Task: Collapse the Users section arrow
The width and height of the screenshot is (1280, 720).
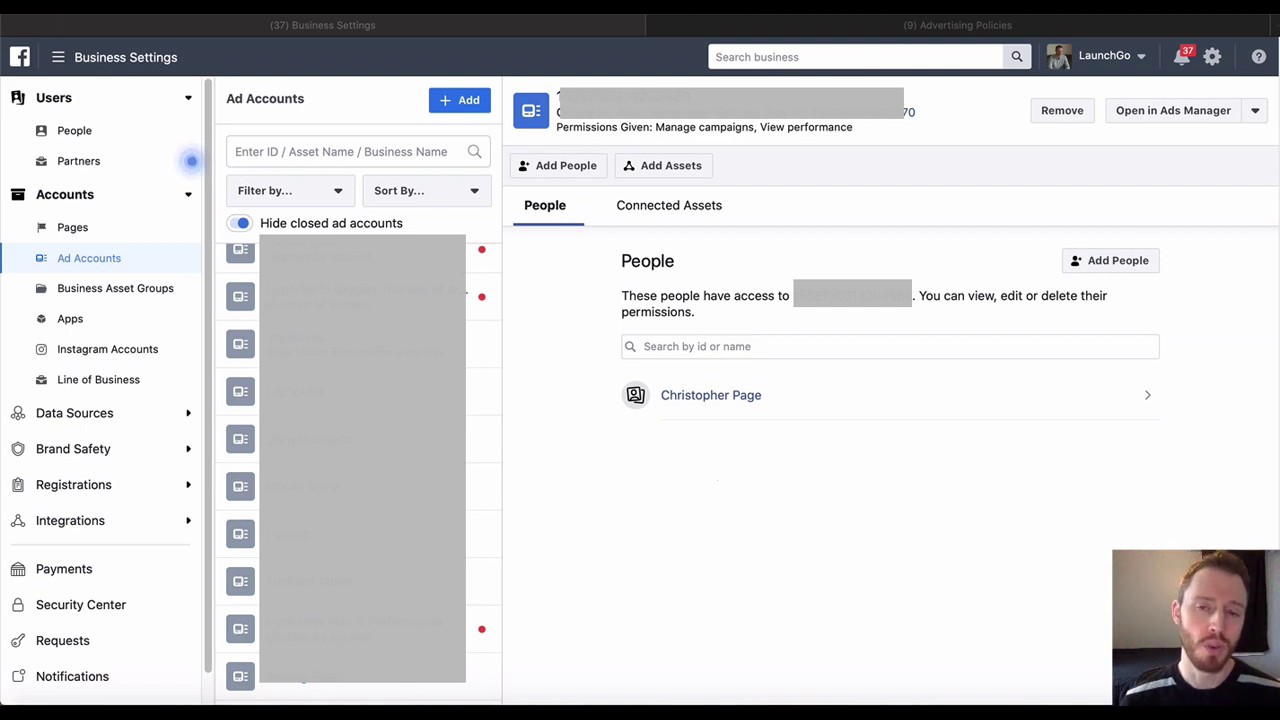Action: coord(188,98)
